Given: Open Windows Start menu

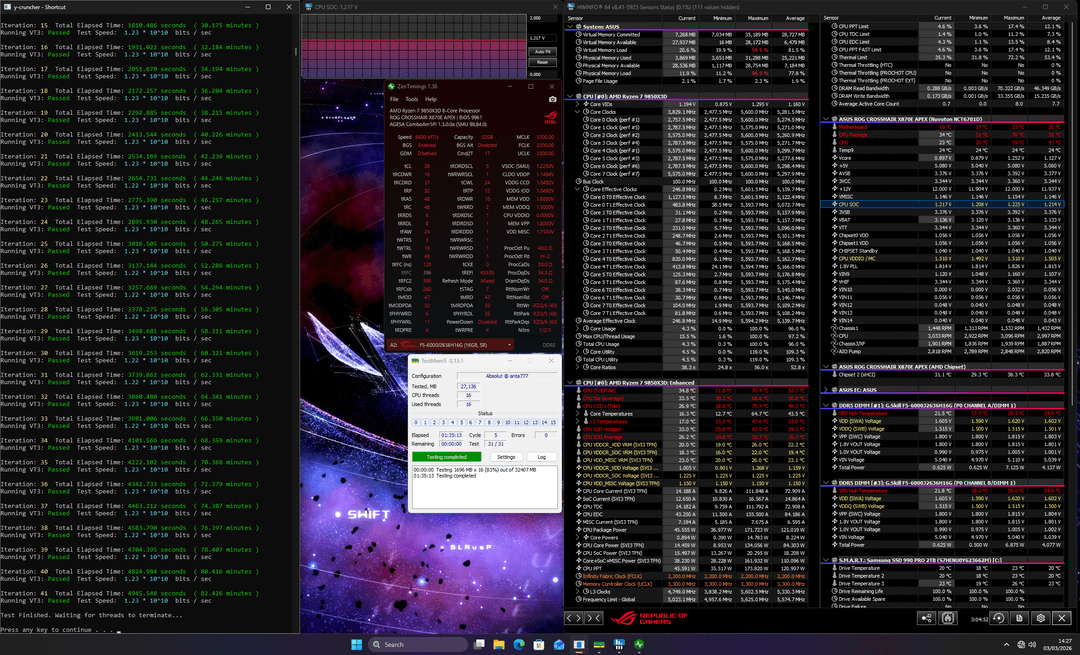Looking at the screenshot, I should (x=358, y=645).
